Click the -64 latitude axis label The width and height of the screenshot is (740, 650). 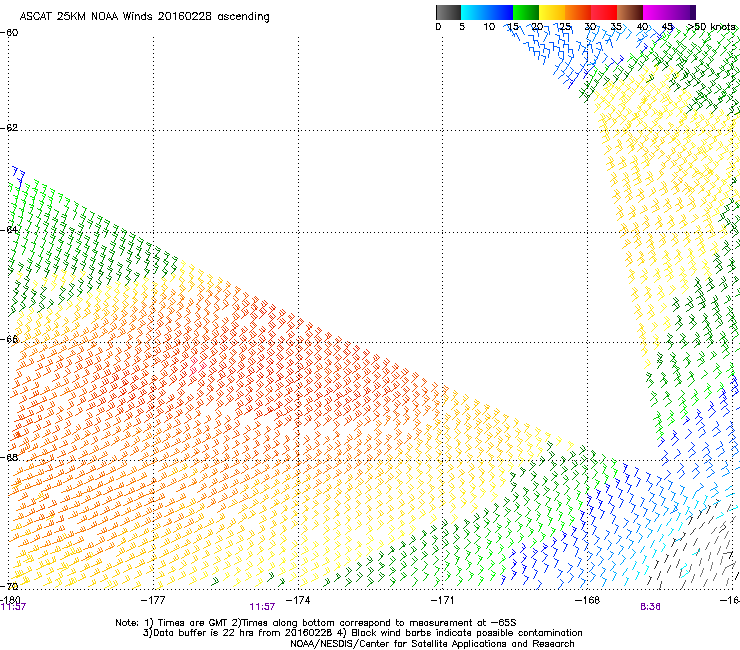(9, 230)
